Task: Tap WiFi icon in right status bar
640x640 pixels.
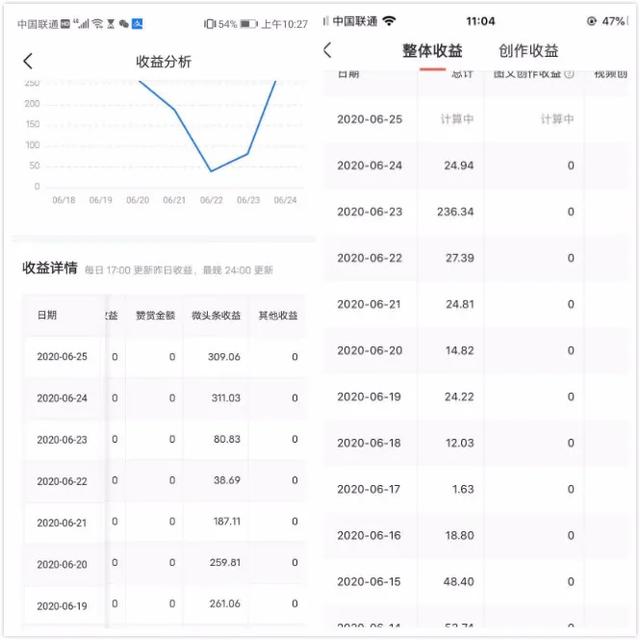Action: [389, 21]
